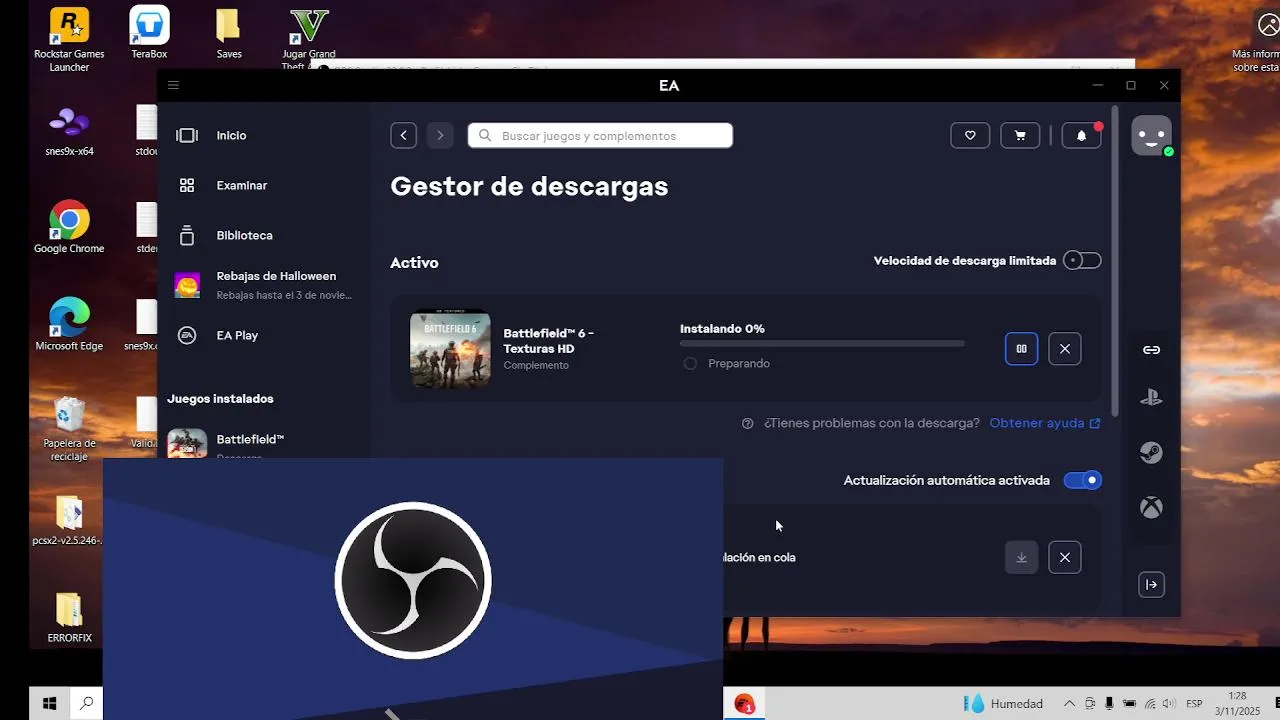Click the EA app taskbar icon
The width and height of the screenshot is (1280, 720).
[744, 704]
